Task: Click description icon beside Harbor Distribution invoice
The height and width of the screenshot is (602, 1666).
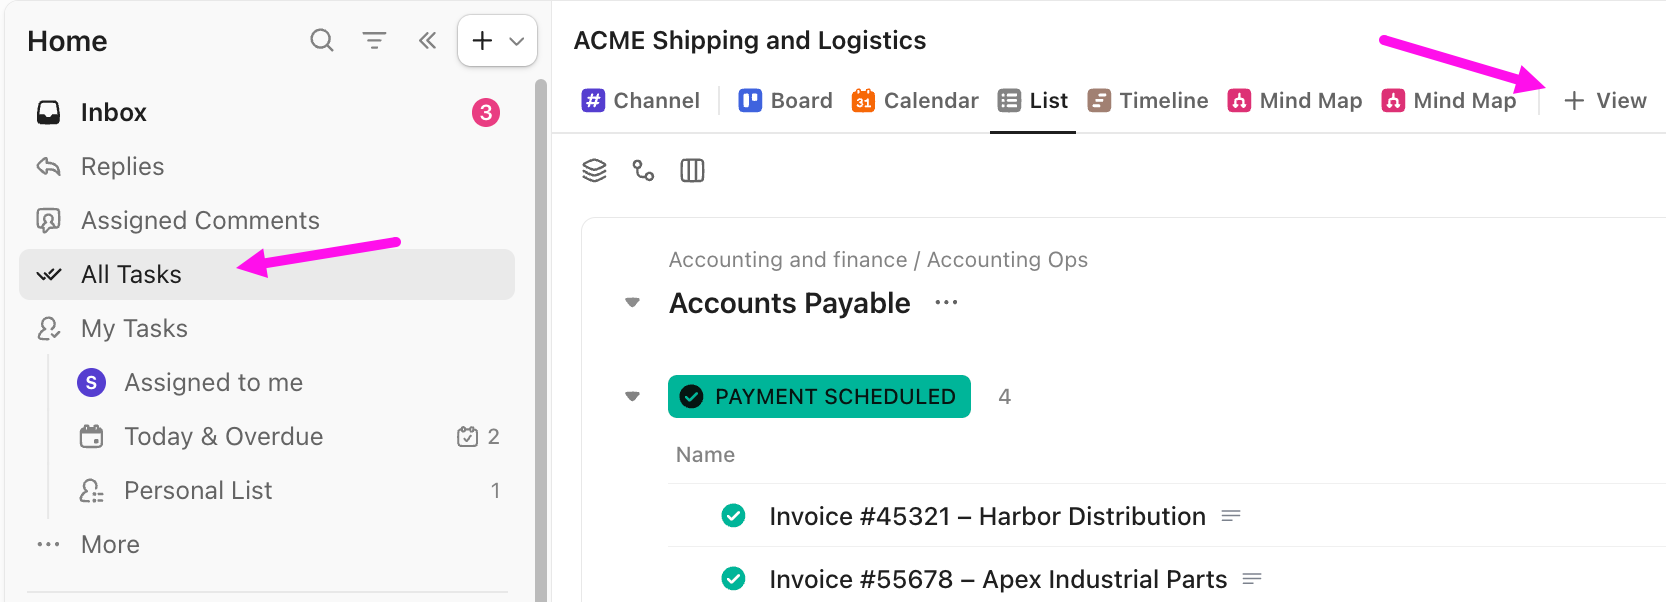Action: tap(1231, 516)
